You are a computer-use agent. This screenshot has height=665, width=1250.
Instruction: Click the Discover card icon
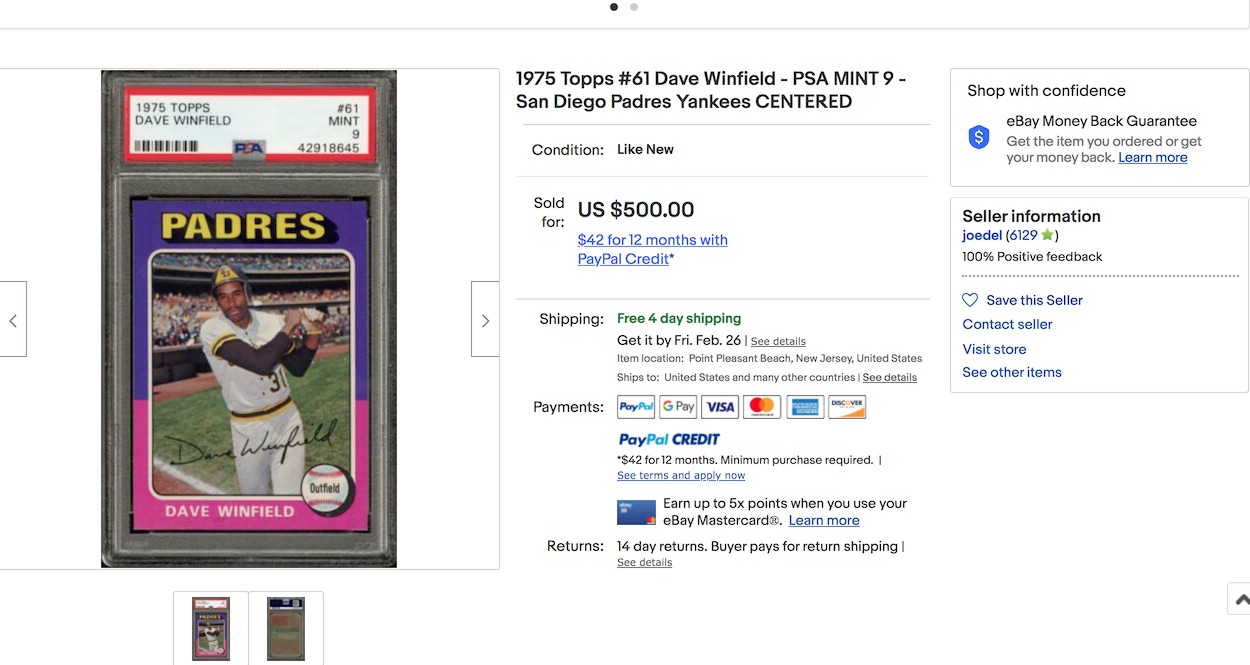[847, 407]
